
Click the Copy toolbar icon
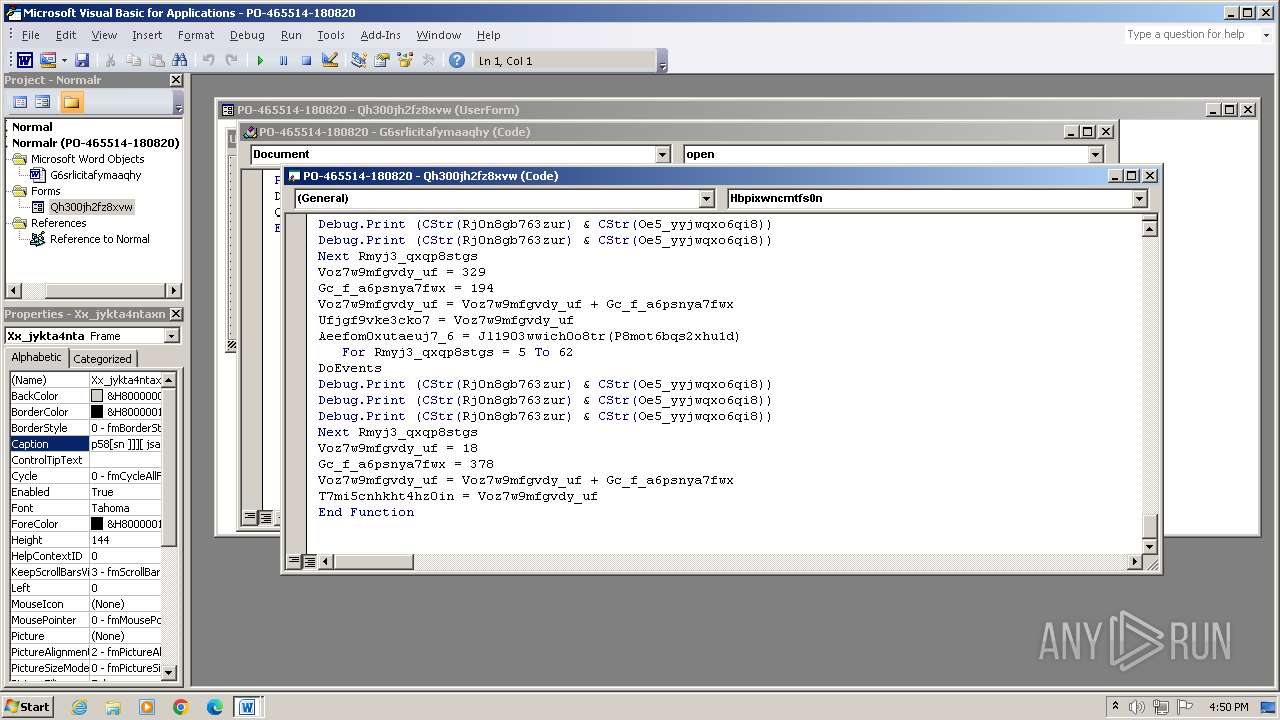tap(133, 61)
